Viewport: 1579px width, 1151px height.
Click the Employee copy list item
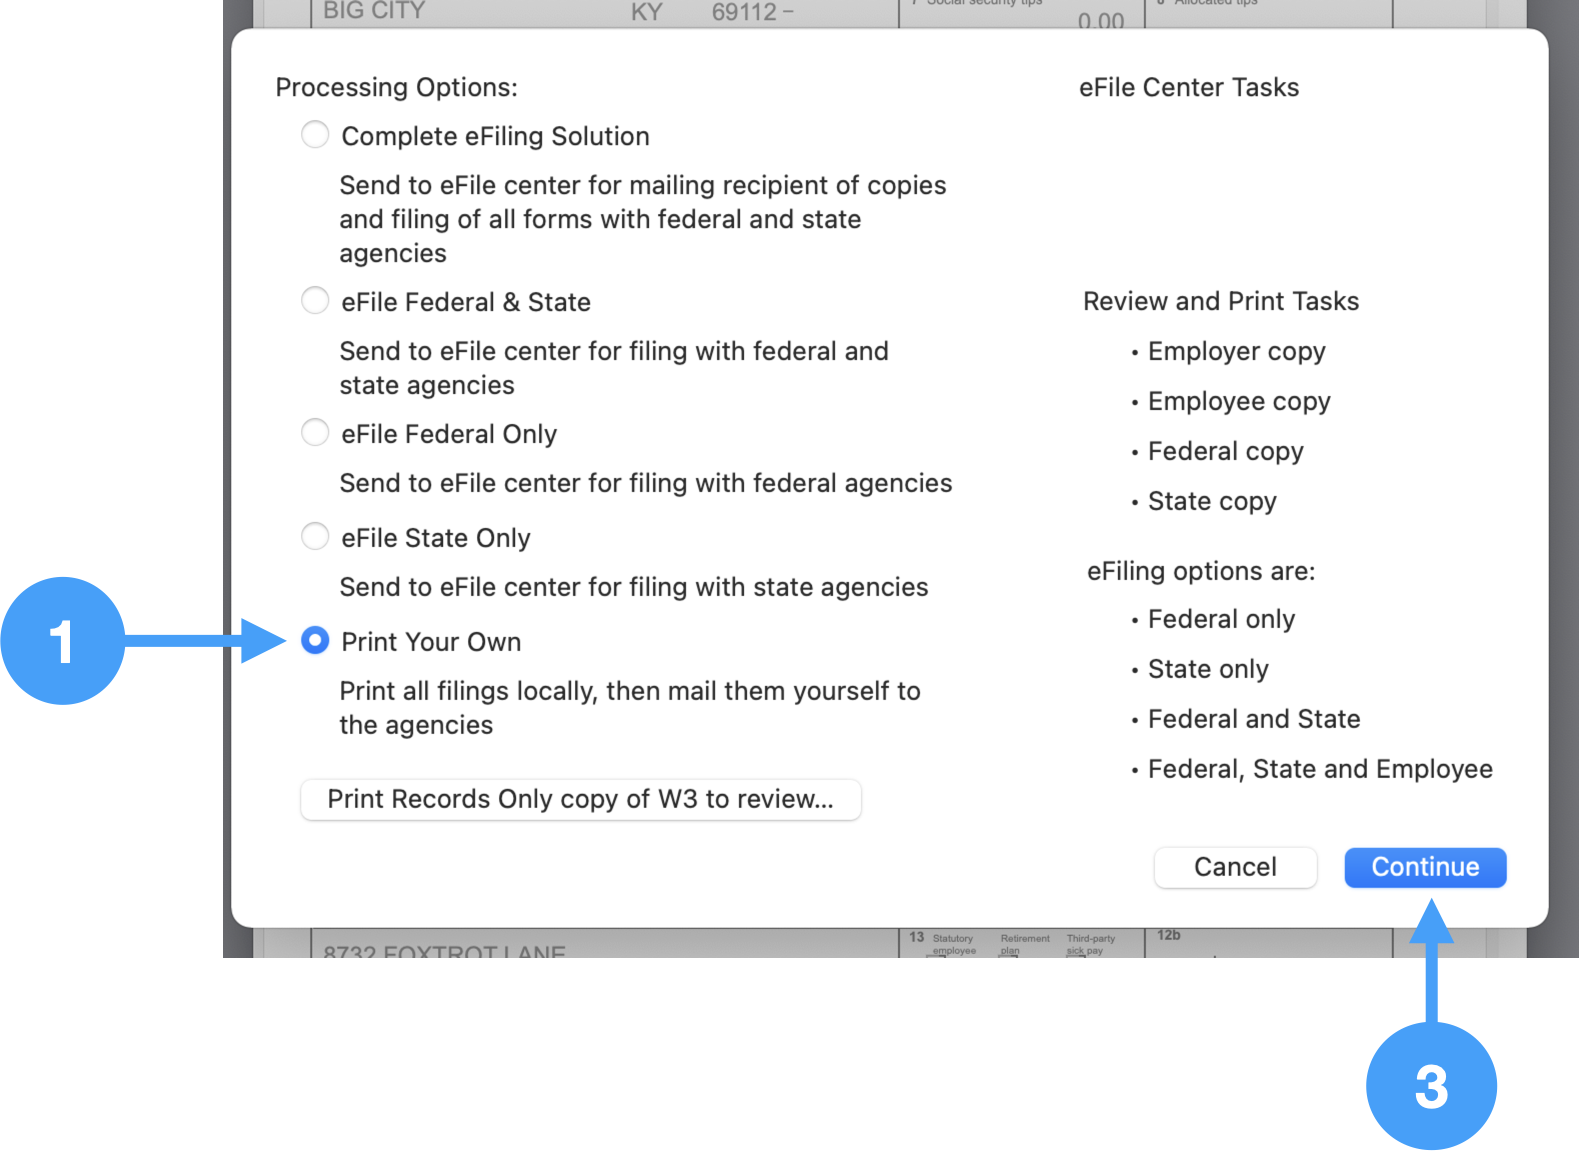[1238, 402]
